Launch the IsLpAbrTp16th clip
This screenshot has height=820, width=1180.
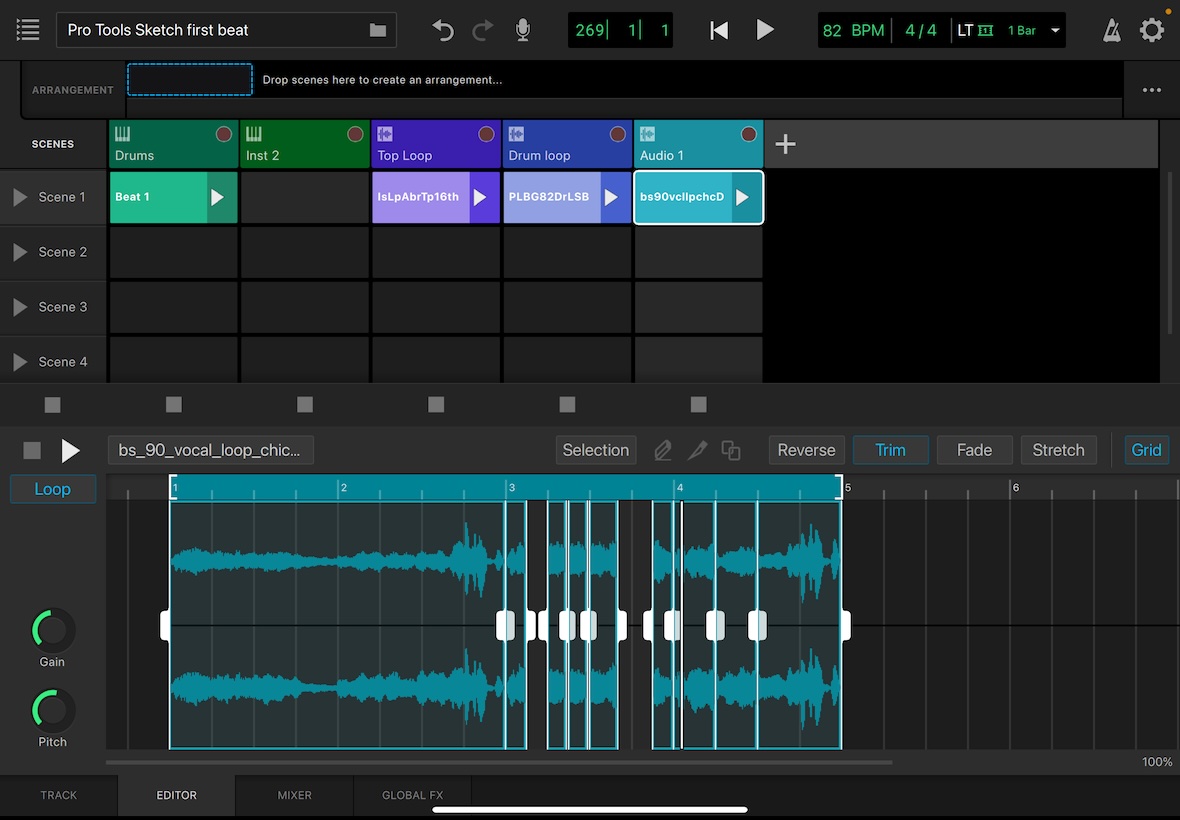point(480,197)
